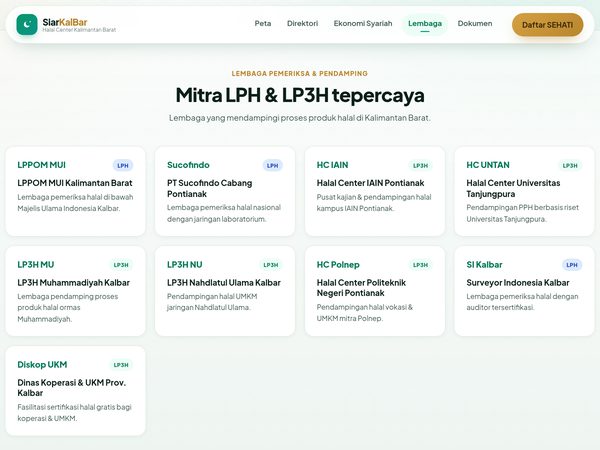This screenshot has width=600, height=450.
Task: Open the Peta menu item
Action: click(x=263, y=23)
